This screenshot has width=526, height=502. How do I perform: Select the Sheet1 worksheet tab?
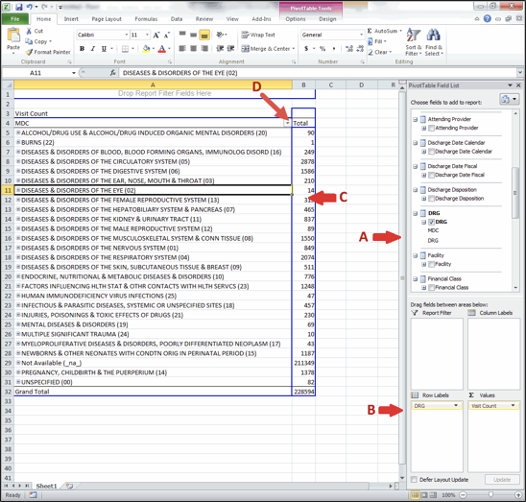click(x=46, y=486)
